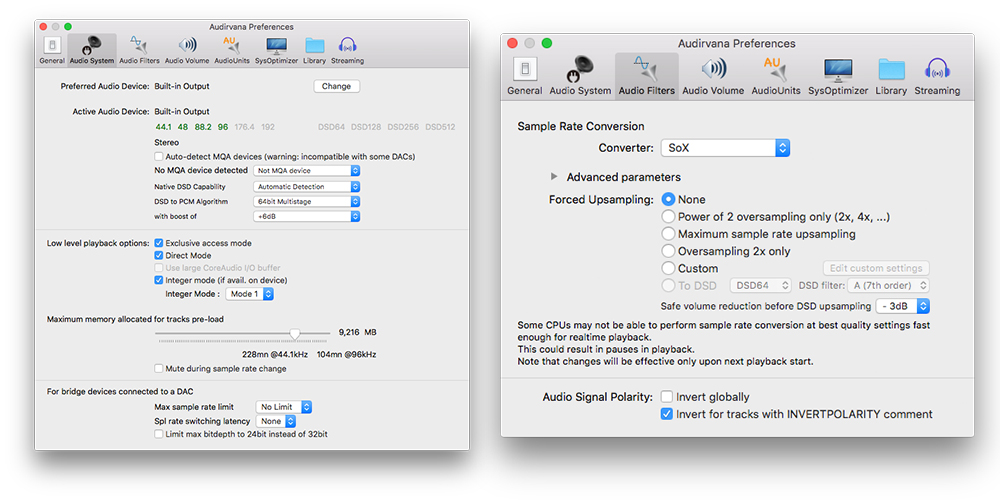1000x500 pixels.
Task: Click Streaming headphones icon in right window
Action: (937, 69)
